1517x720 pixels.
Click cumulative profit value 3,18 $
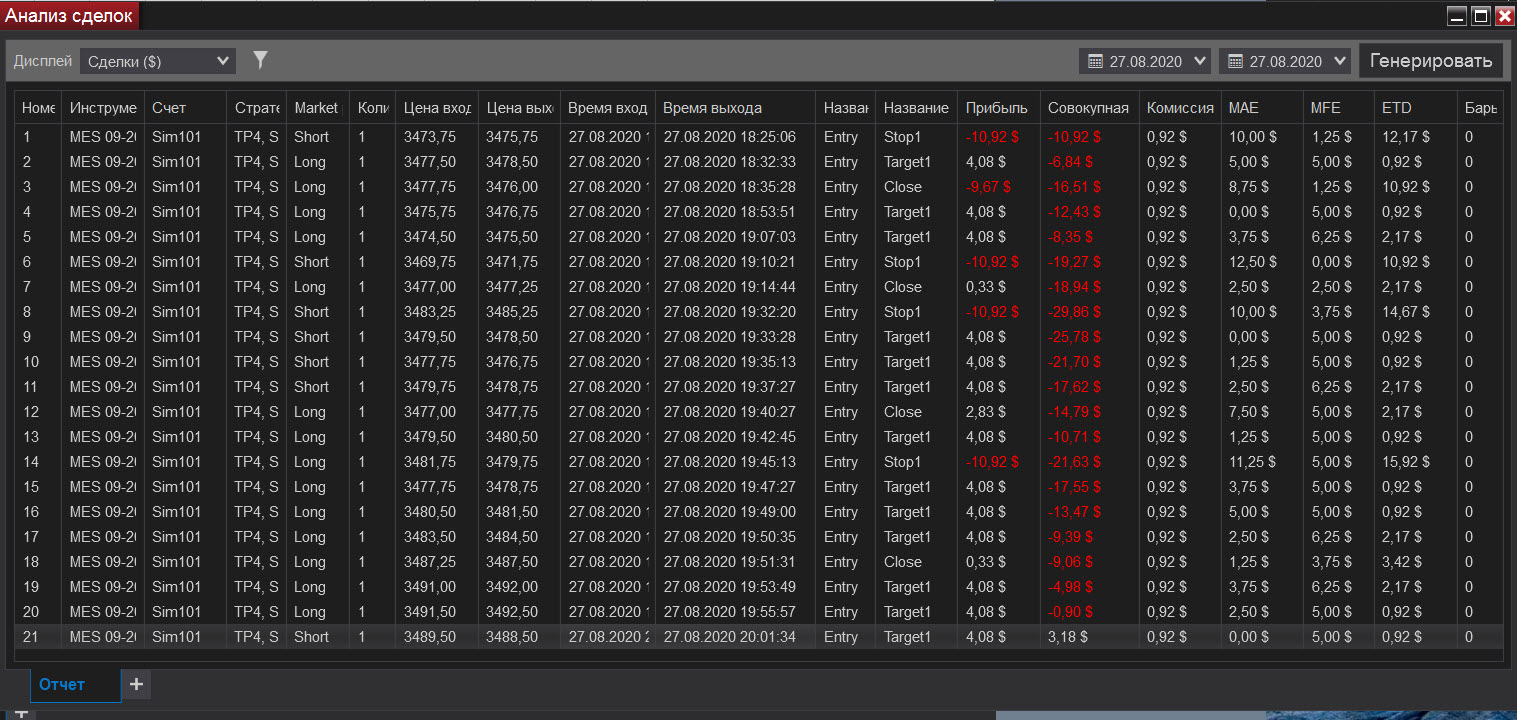click(x=1068, y=637)
